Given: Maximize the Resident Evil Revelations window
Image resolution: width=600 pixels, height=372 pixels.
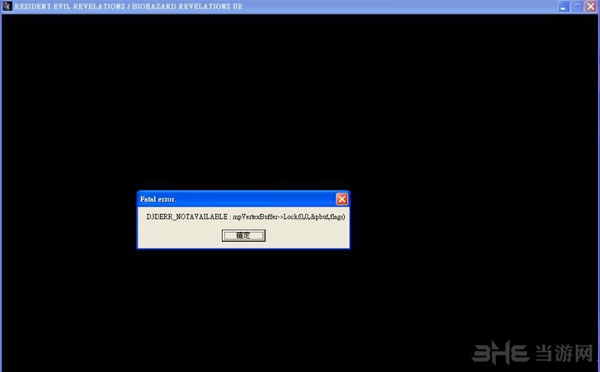Looking at the screenshot, I should pos(577,6).
